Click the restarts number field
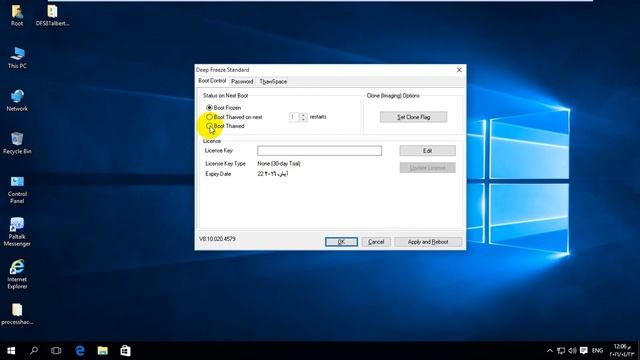Screen dimensions: 640x360 click(x=294, y=117)
